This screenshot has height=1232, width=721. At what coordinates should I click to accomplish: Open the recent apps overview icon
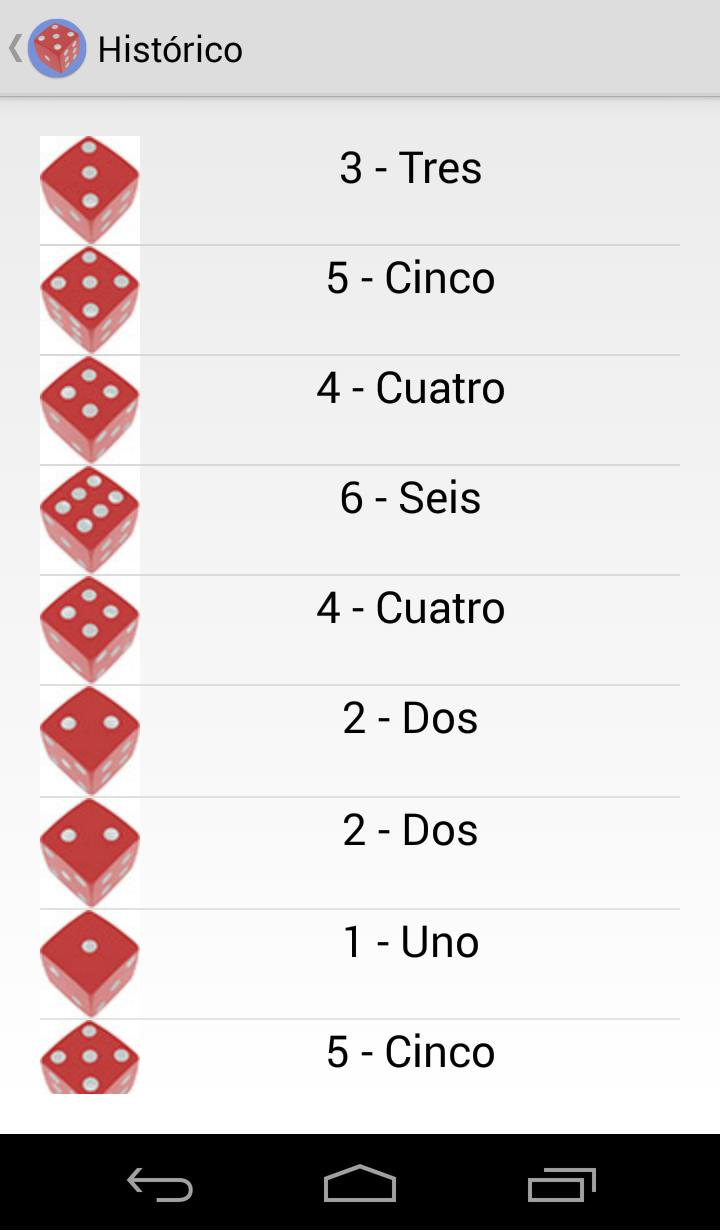(561, 1185)
